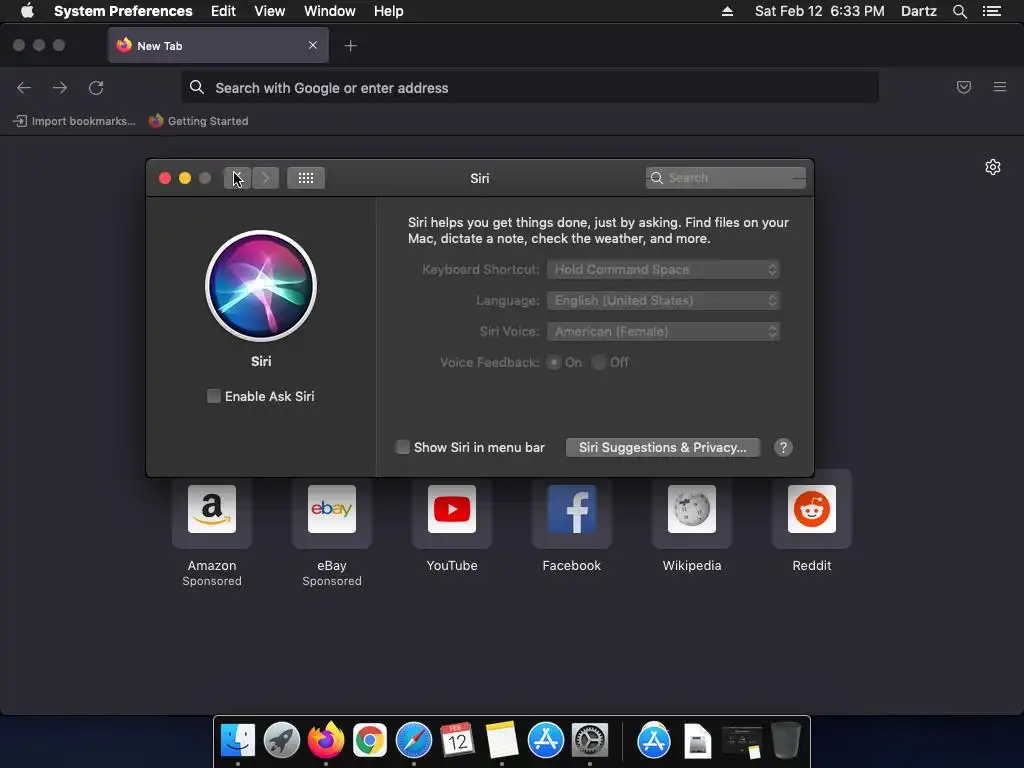Click the eject icon in menu bar
This screenshot has height=768, width=1024.
click(x=727, y=11)
